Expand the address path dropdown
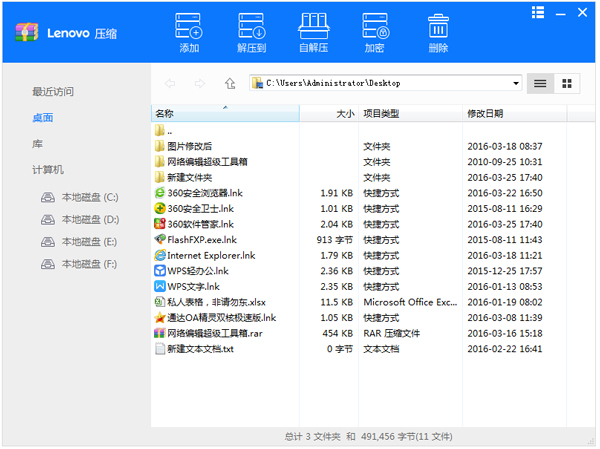The width and height of the screenshot is (600, 449). tap(516, 83)
